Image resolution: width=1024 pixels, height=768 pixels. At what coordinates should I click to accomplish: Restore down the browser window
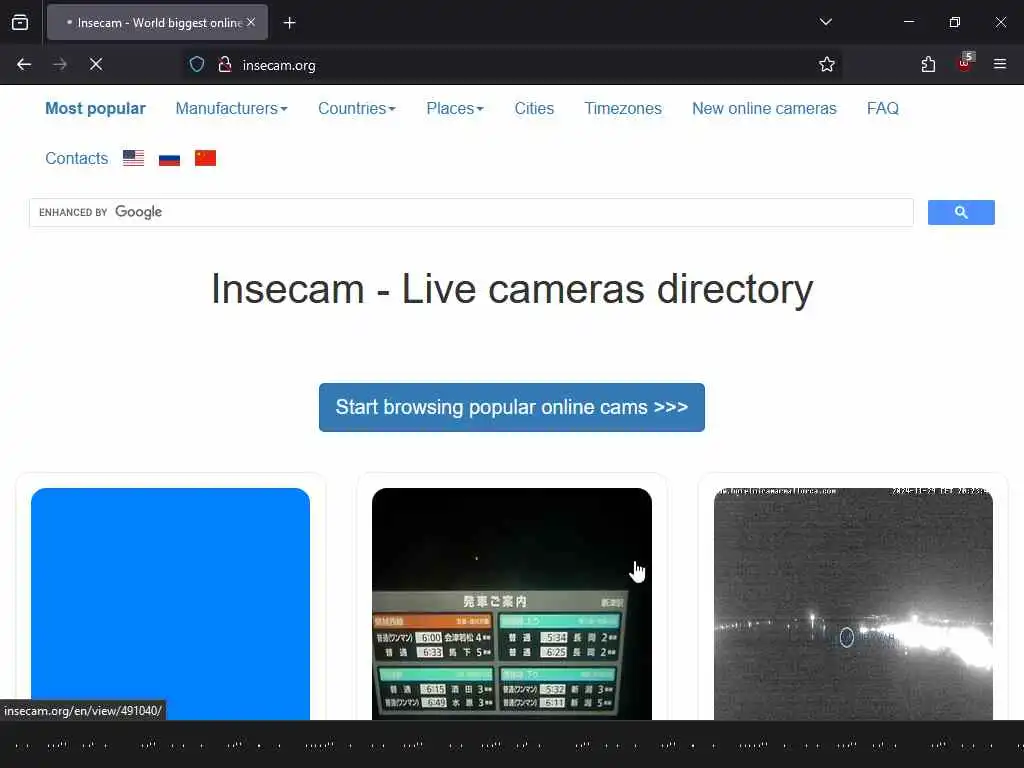point(955,22)
